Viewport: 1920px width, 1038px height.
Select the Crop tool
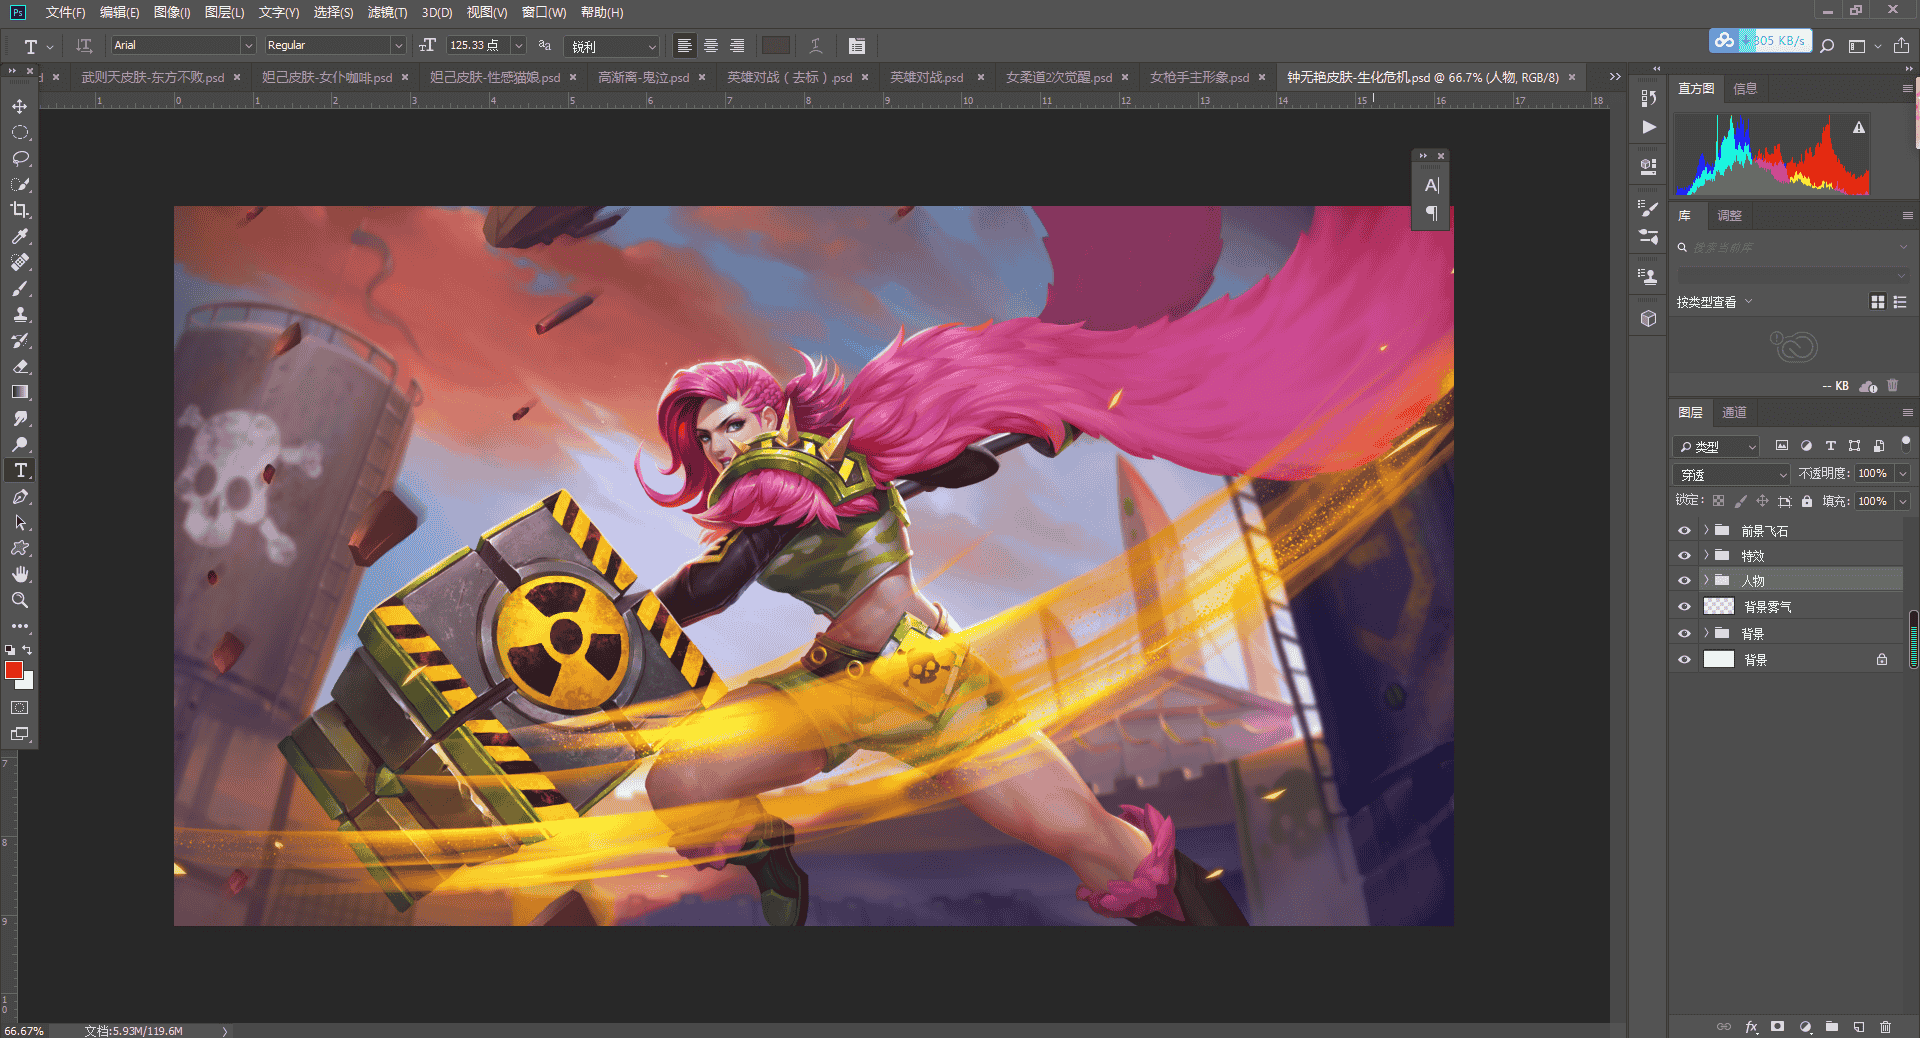[x=20, y=210]
